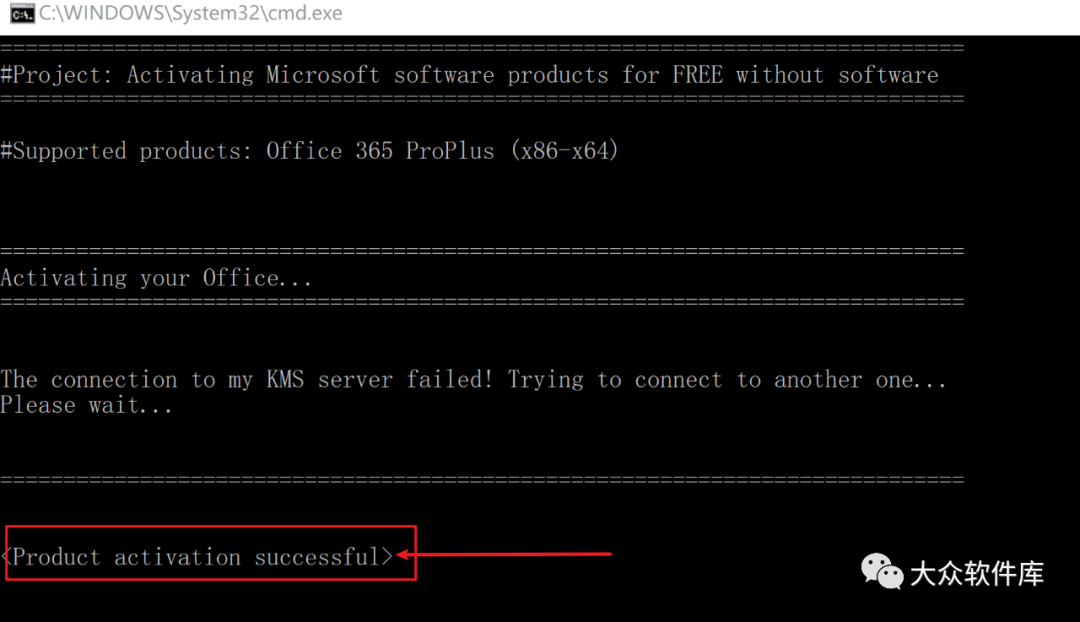Click the word "FREE" in the project line
1080x622 pixels.
[697, 75]
